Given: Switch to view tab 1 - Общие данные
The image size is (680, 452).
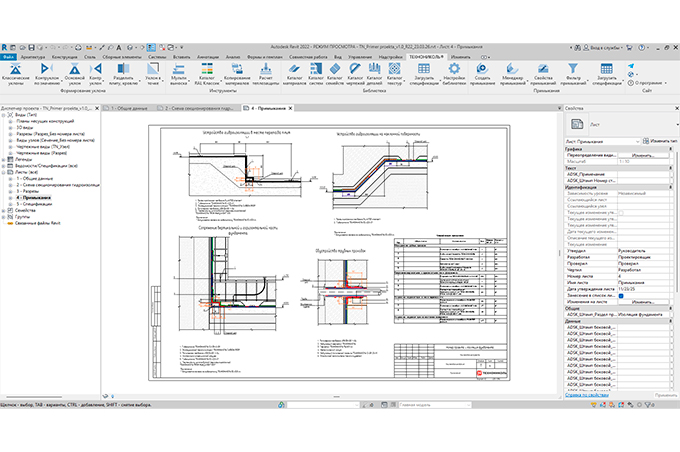Looking at the screenshot, I should (x=126, y=107).
